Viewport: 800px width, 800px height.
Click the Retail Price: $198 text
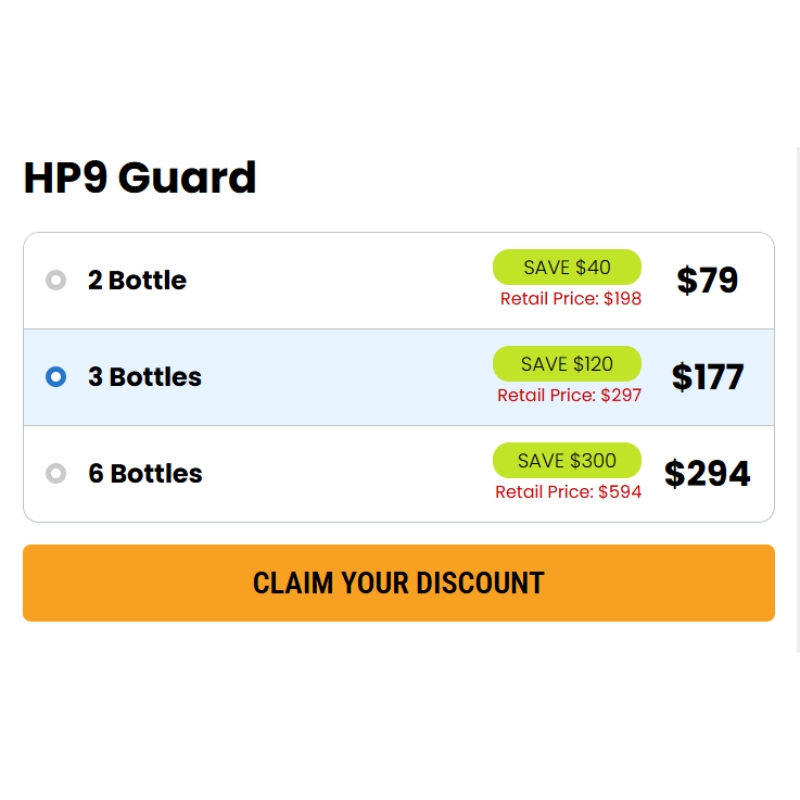[x=570, y=298]
